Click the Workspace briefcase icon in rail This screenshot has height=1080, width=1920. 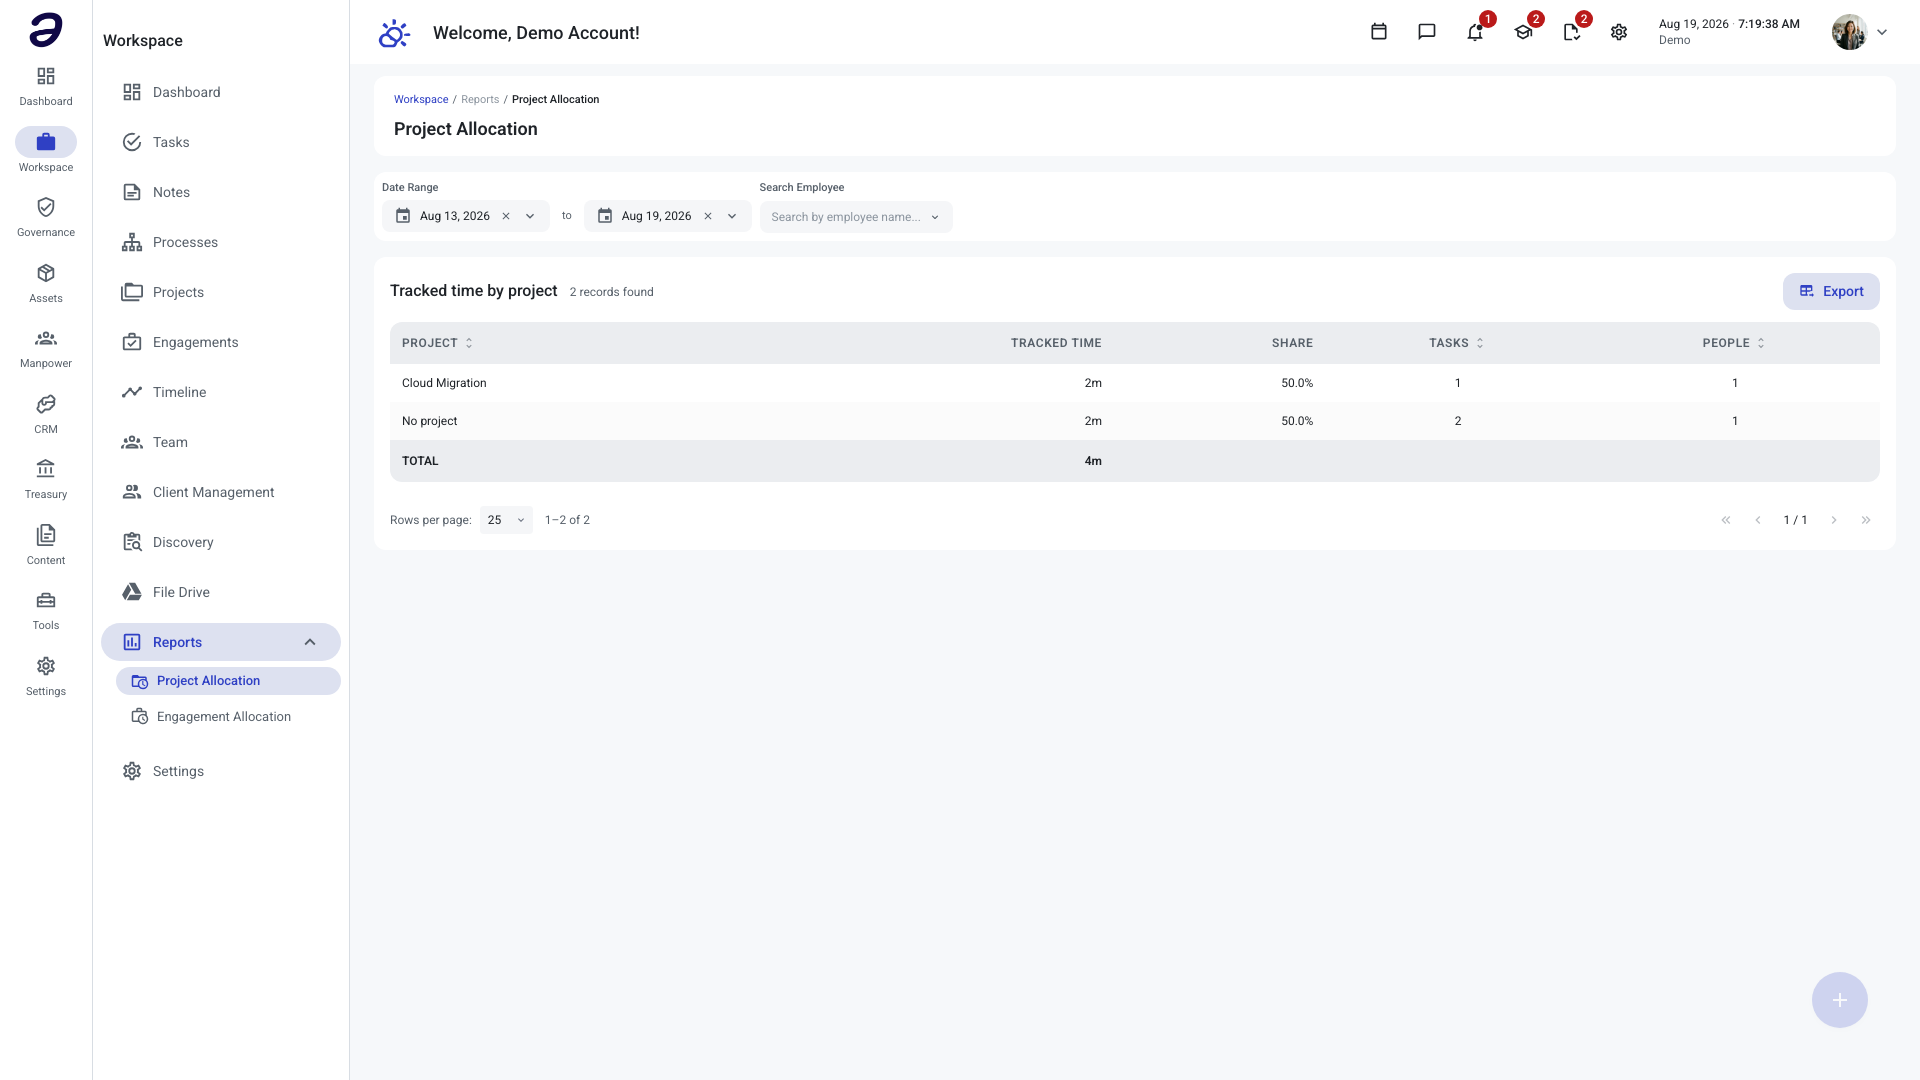point(46,142)
